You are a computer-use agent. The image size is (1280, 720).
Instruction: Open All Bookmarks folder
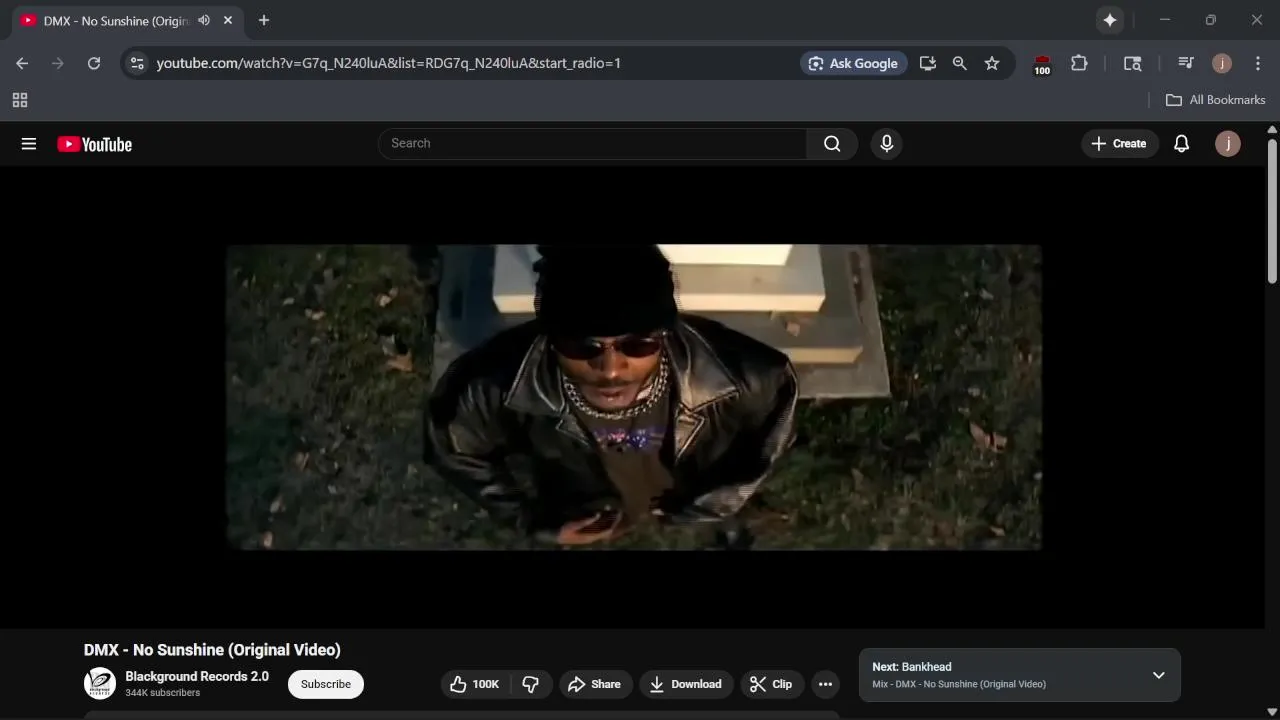pyautogui.click(x=1216, y=100)
